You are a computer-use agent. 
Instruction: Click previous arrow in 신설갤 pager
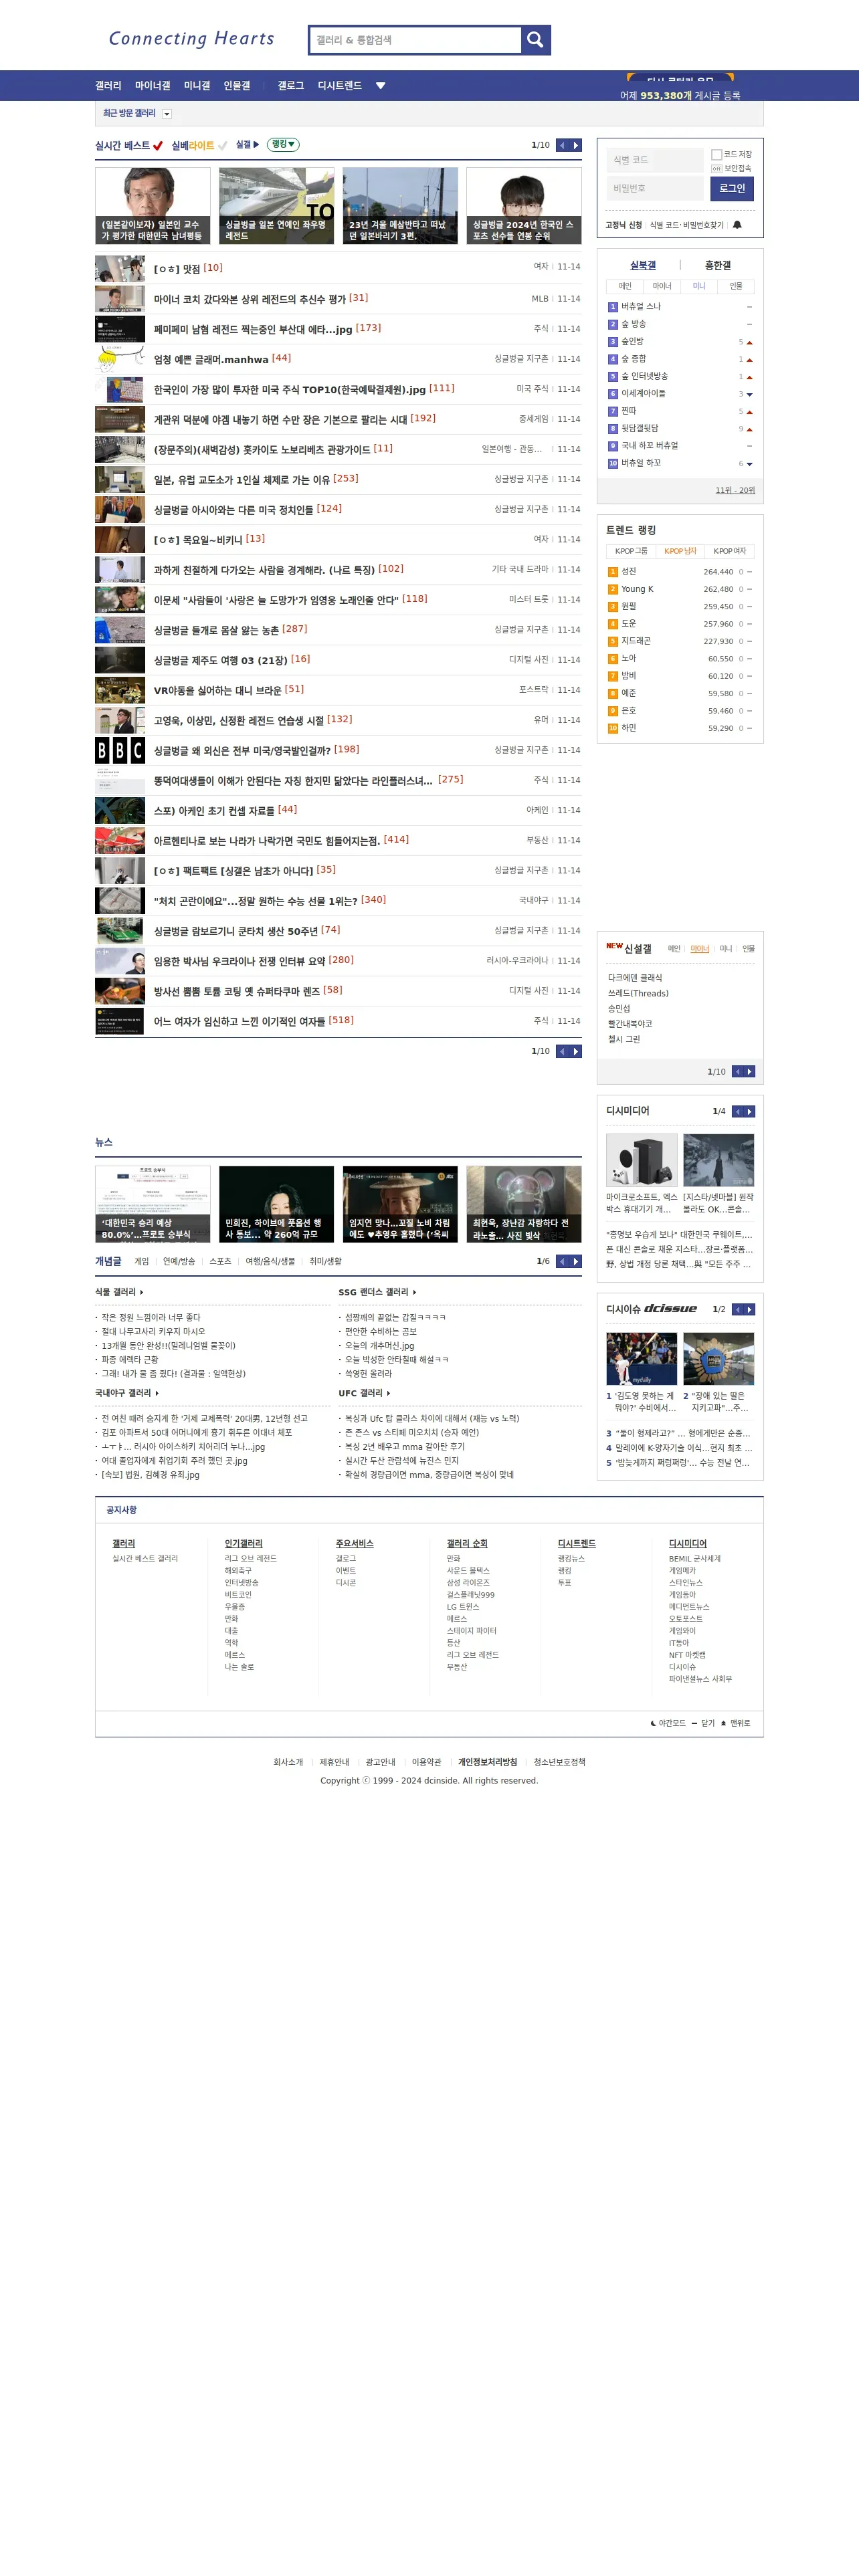[x=738, y=1071]
